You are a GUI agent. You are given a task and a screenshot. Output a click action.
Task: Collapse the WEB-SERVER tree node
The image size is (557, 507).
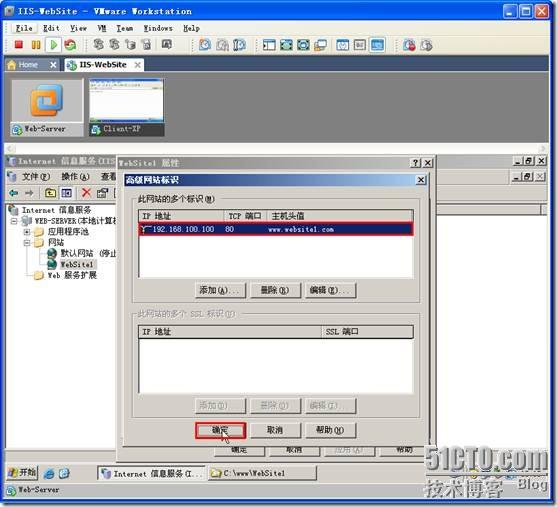[x=13, y=221]
